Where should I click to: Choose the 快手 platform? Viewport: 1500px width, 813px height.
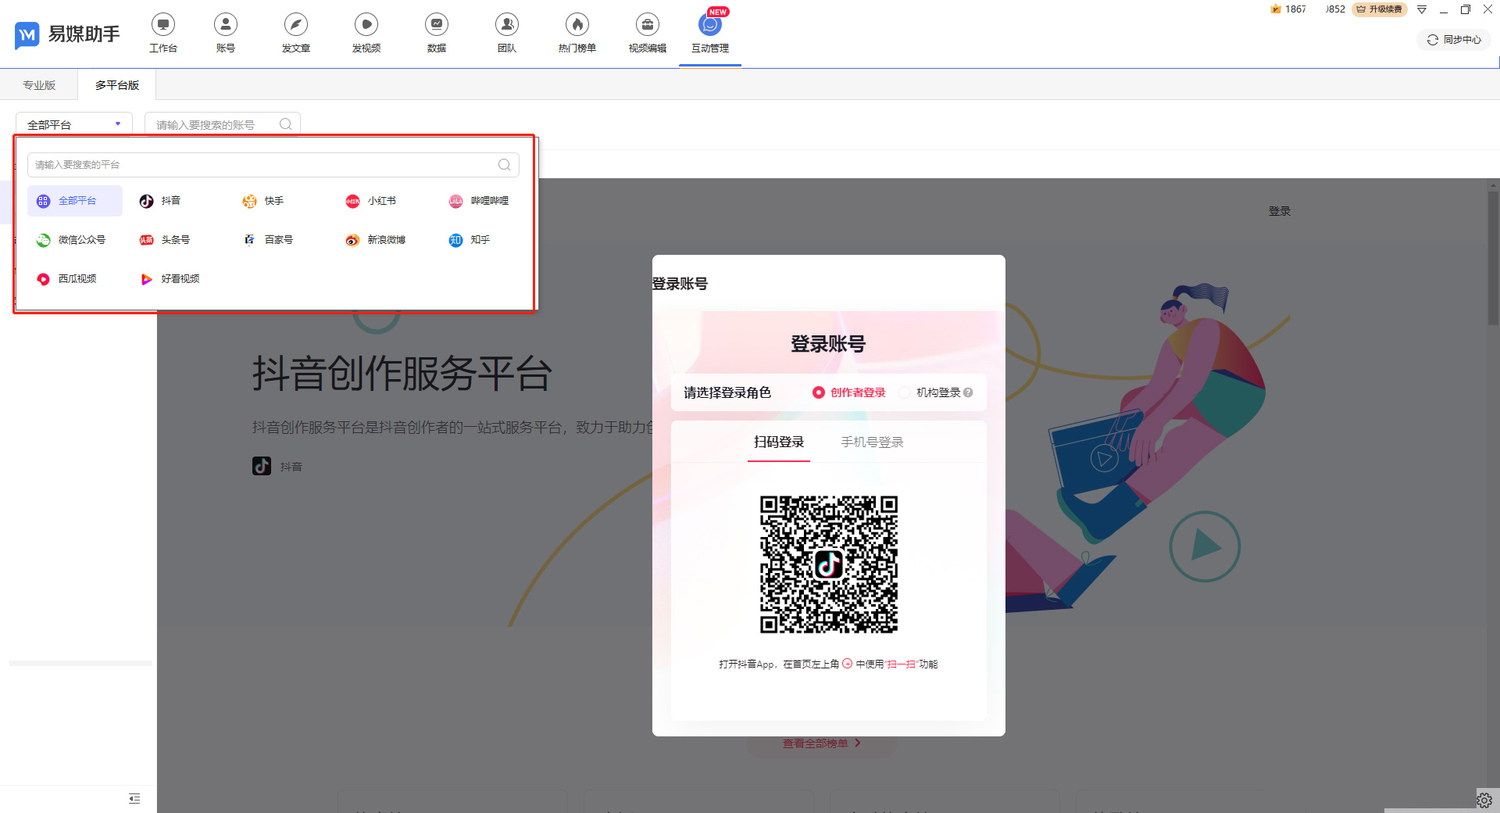click(x=263, y=201)
